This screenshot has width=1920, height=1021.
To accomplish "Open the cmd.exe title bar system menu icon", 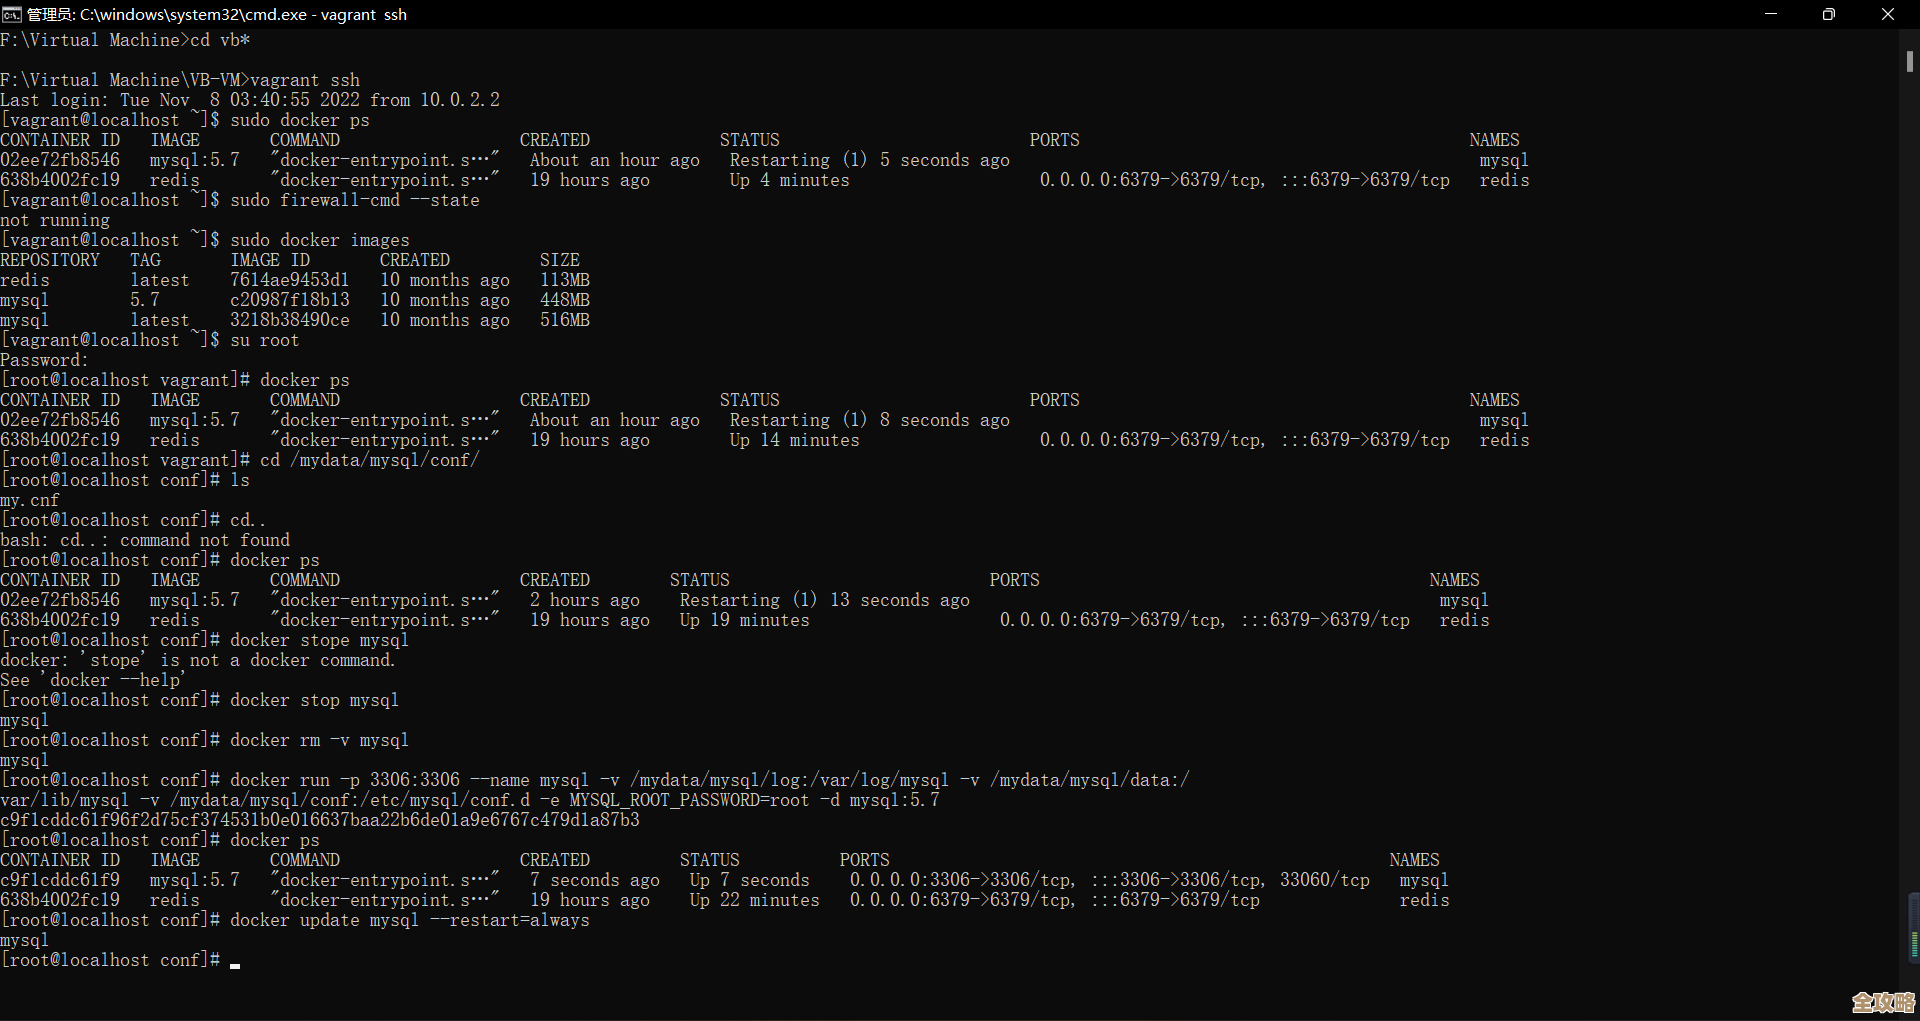I will click(x=11, y=14).
